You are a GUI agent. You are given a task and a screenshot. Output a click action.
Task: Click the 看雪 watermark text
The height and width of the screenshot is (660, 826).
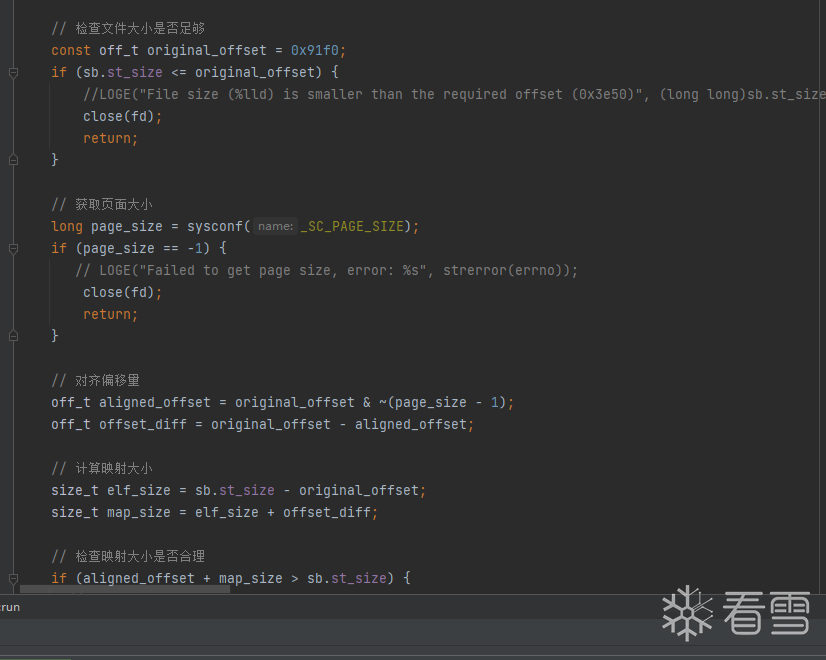coord(767,611)
